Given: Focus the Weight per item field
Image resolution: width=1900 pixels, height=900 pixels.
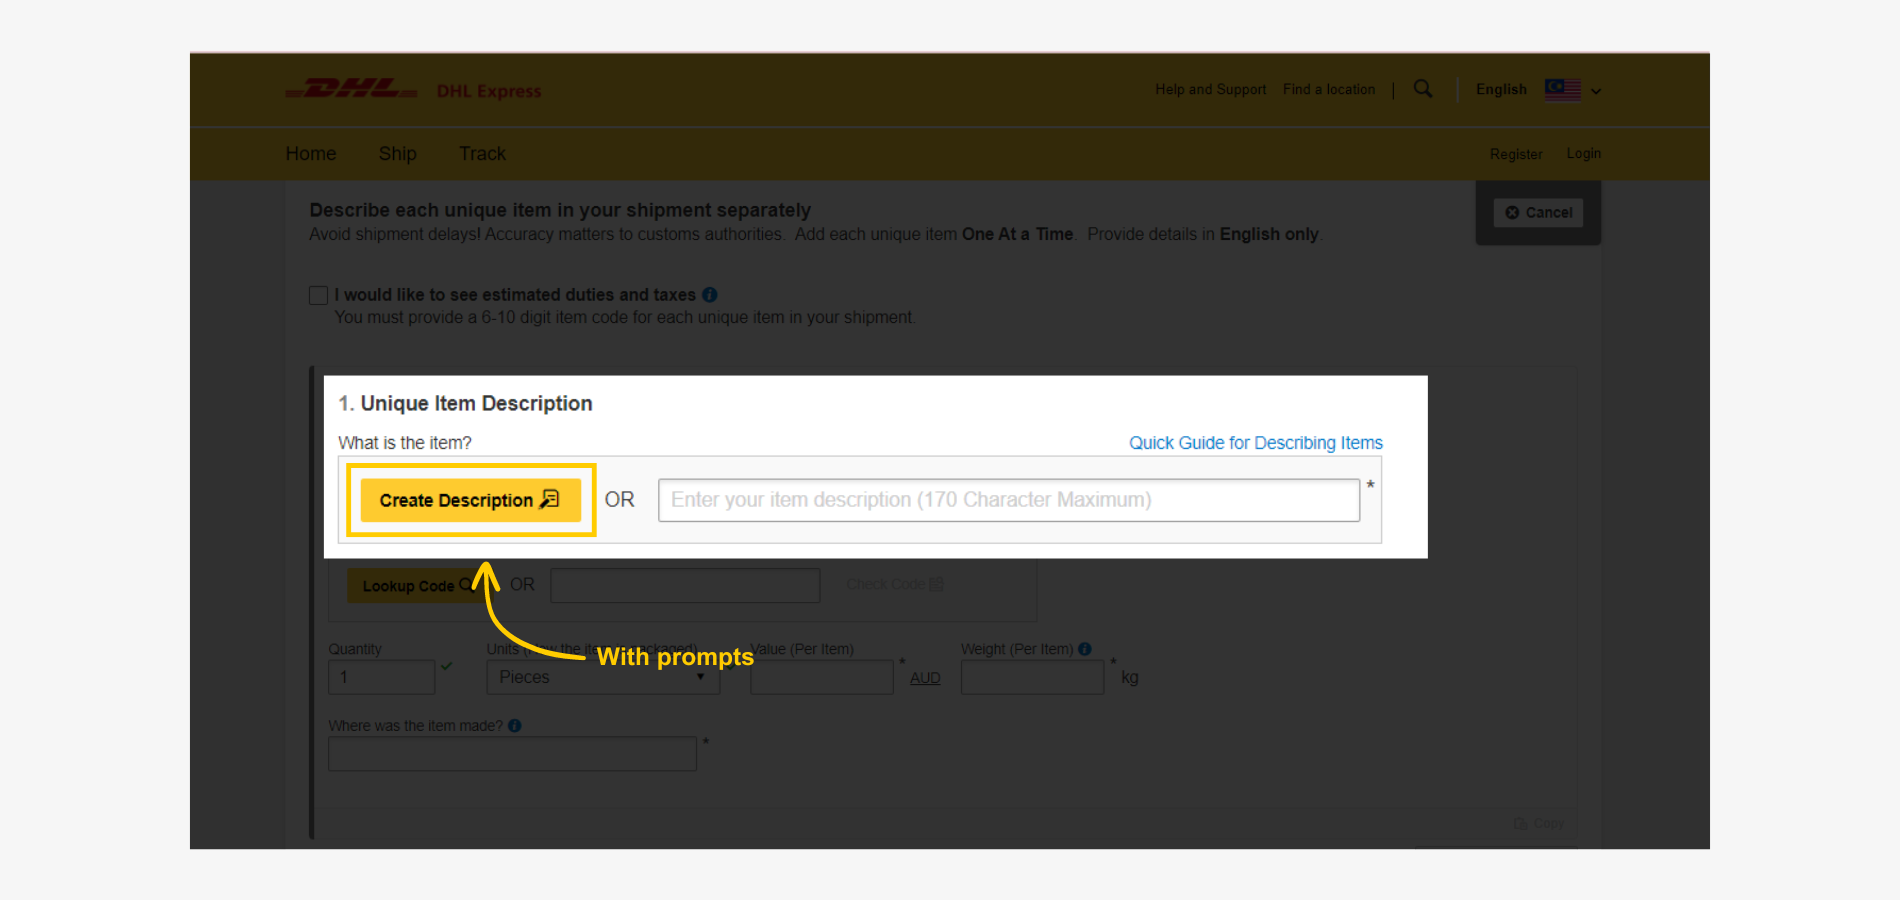Looking at the screenshot, I should [1032, 677].
